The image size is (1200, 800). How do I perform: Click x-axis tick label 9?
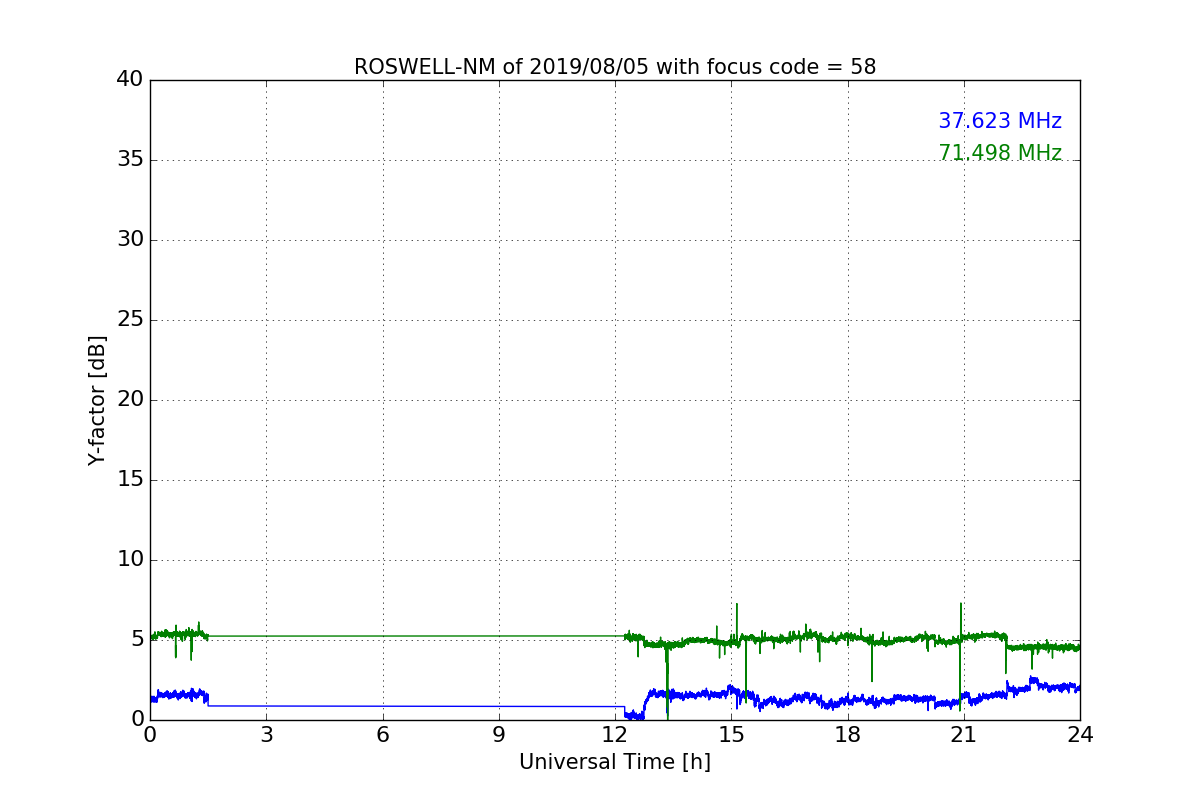pyautogui.click(x=499, y=734)
